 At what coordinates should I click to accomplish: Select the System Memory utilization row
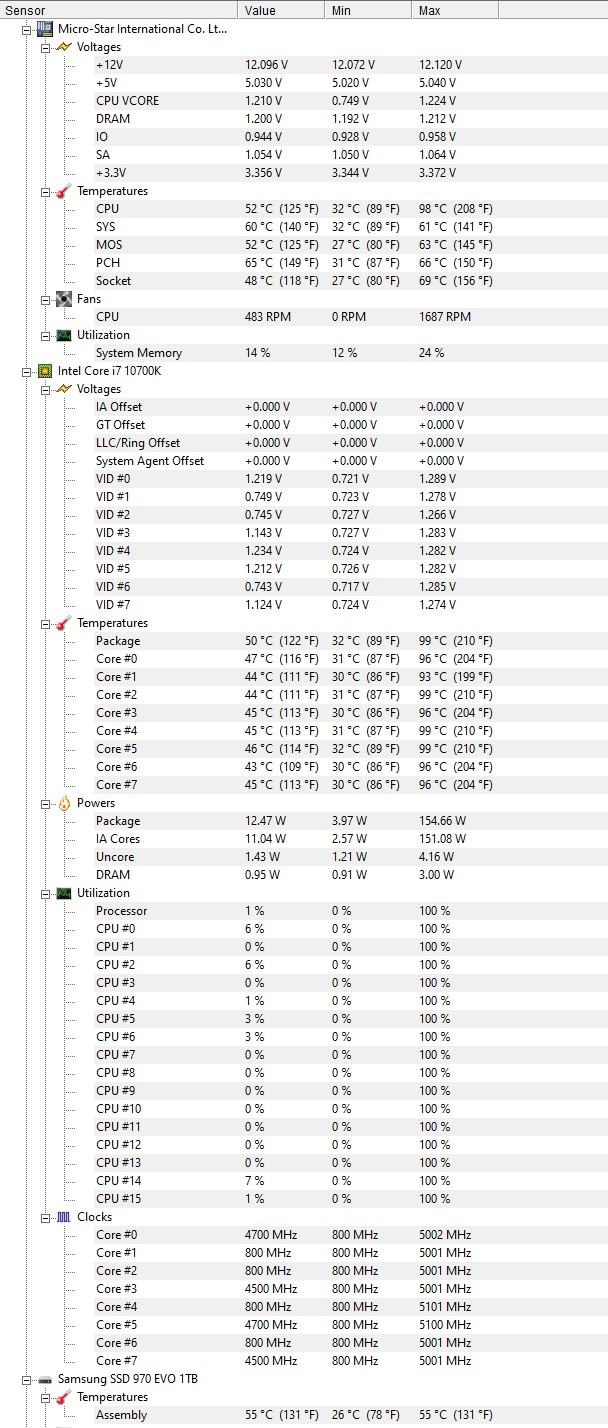tap(139, 353)
